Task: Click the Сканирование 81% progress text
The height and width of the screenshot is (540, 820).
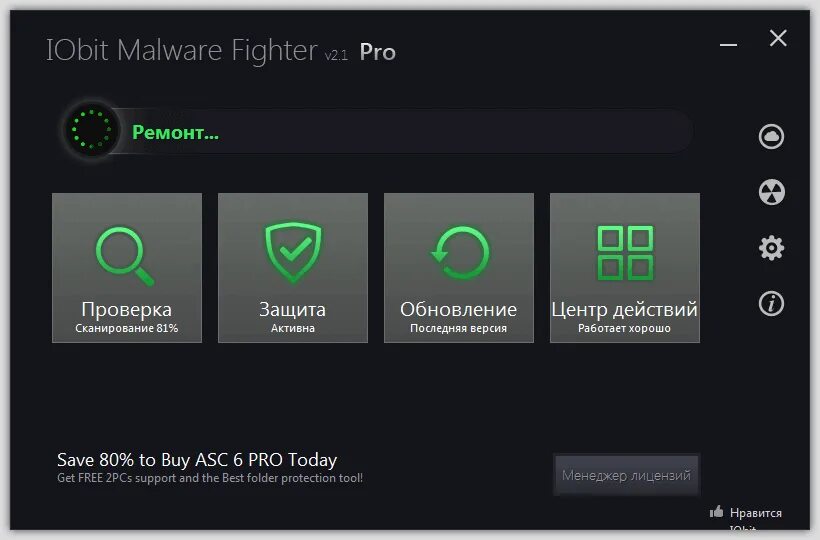Action: [127, 328]
